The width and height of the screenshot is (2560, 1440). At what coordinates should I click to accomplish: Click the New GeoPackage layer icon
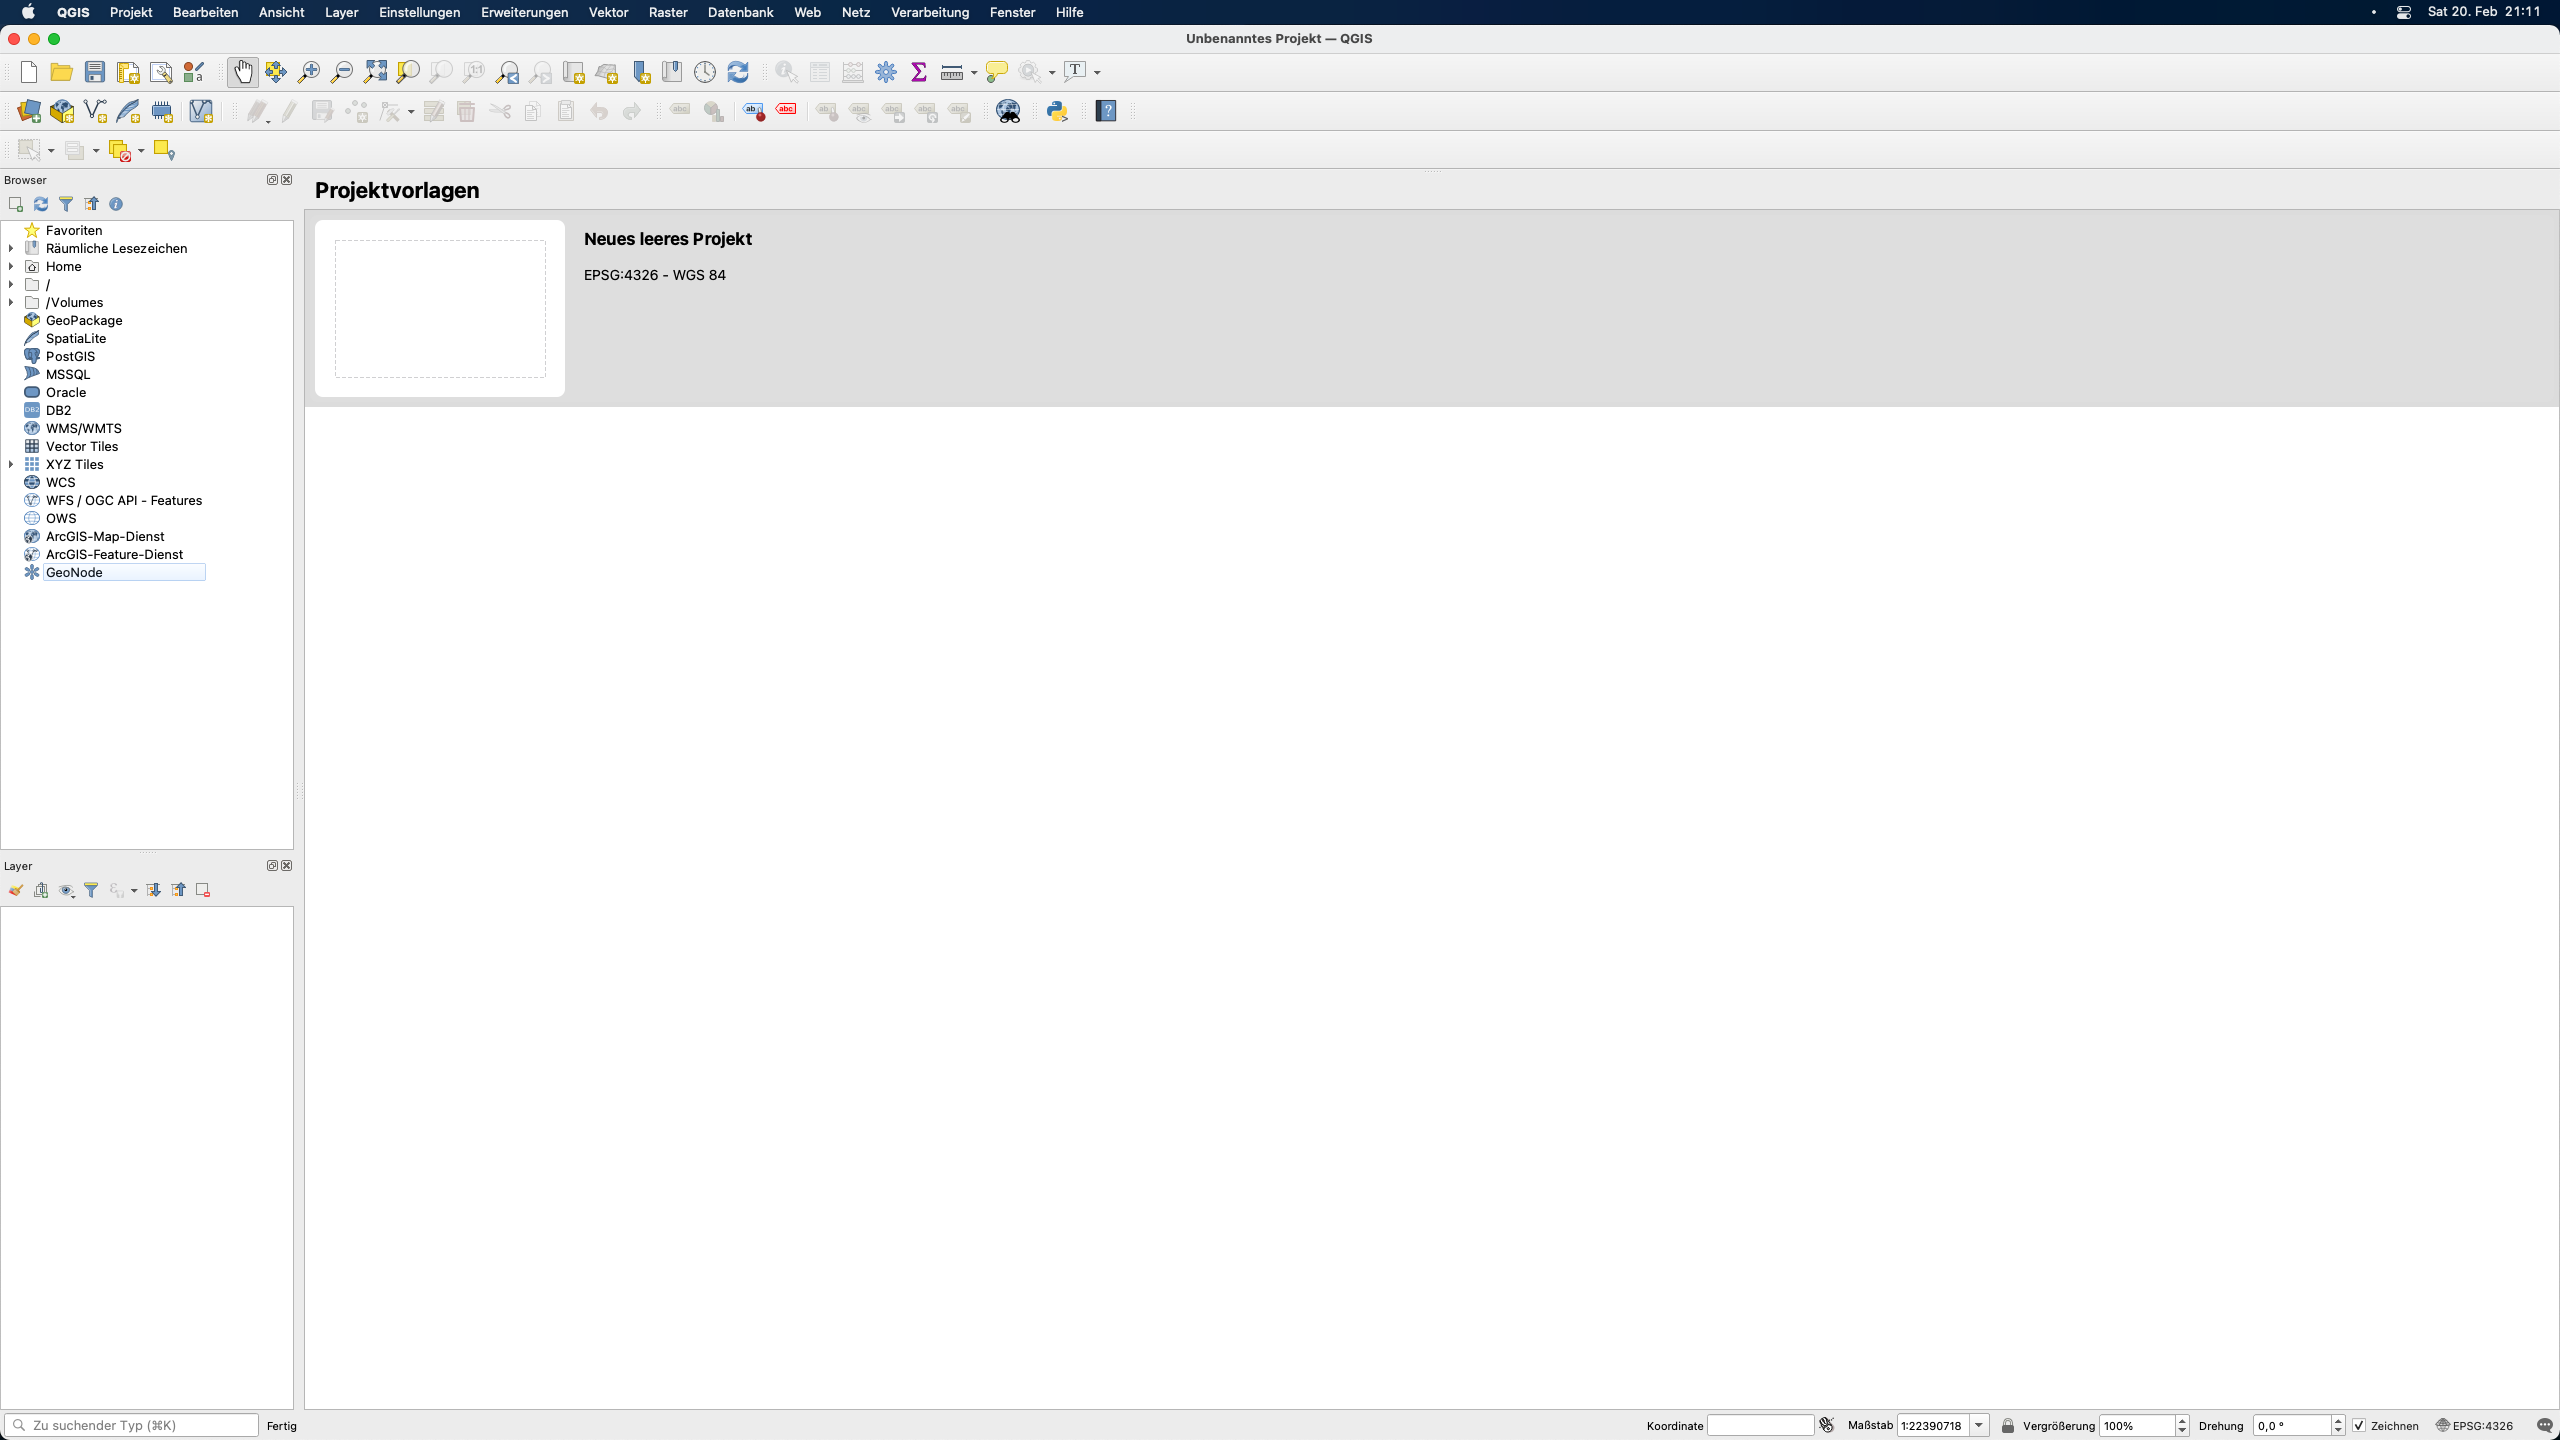(62, 111)
